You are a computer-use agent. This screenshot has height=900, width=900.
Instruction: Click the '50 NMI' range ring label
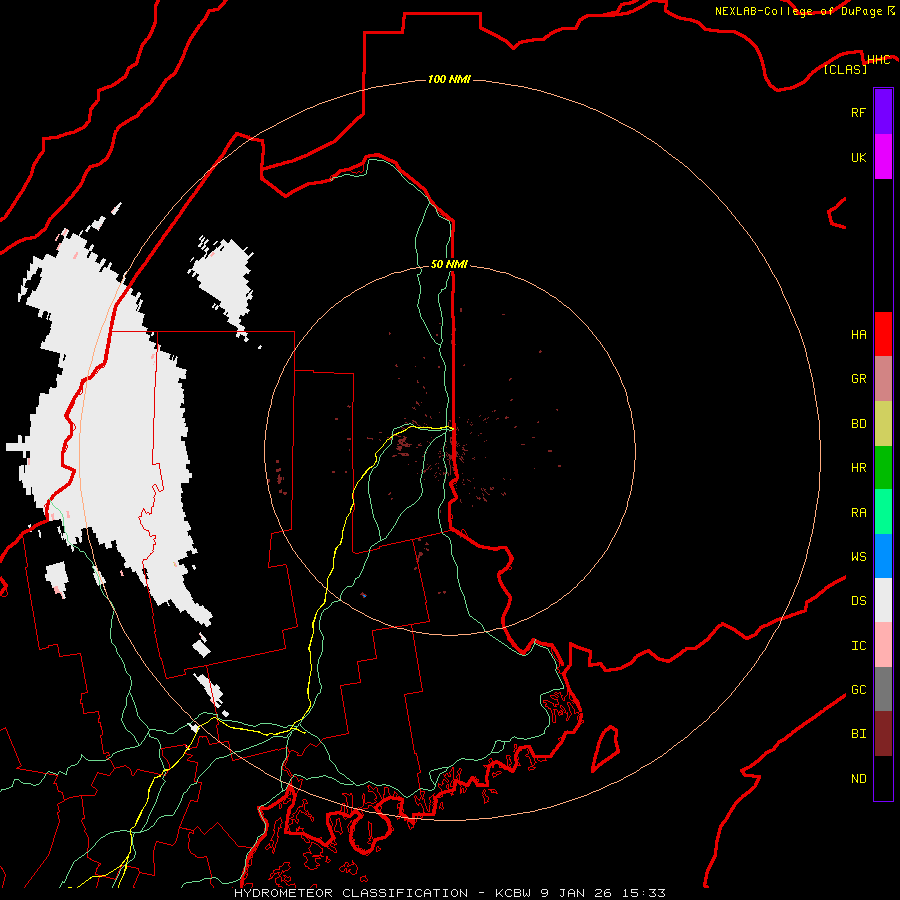(x=449, y=264)
